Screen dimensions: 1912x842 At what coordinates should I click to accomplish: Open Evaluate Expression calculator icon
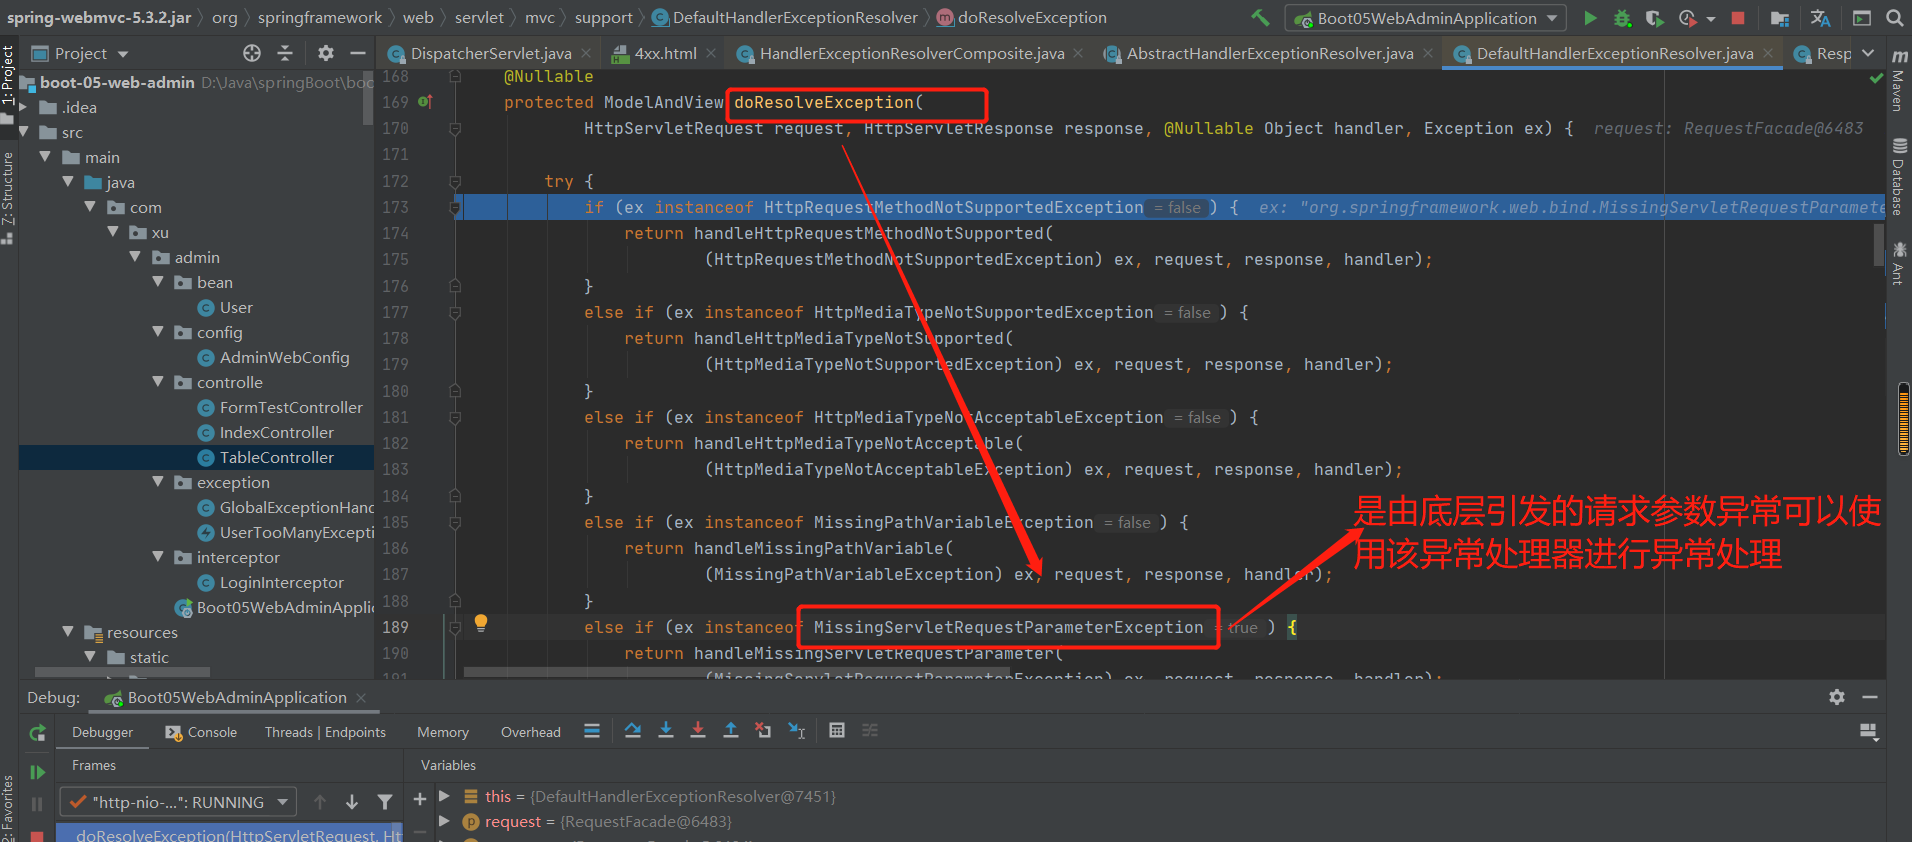[x=837, y=731]
